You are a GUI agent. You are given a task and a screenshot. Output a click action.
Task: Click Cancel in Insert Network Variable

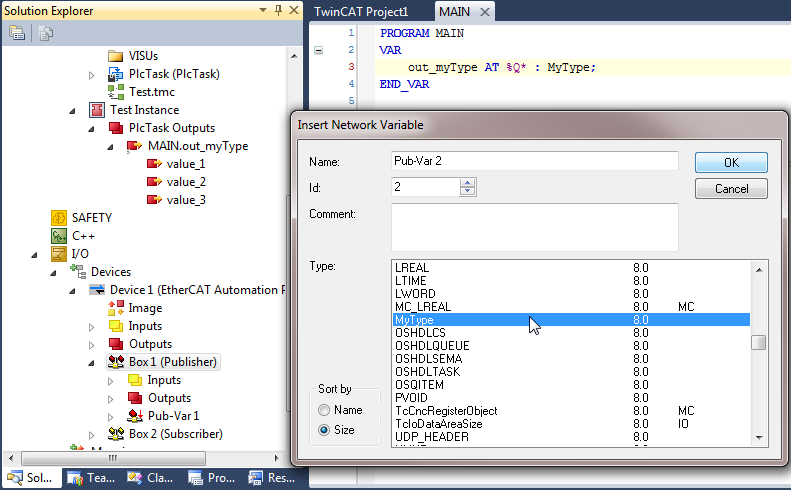click(x=731, y=189)
